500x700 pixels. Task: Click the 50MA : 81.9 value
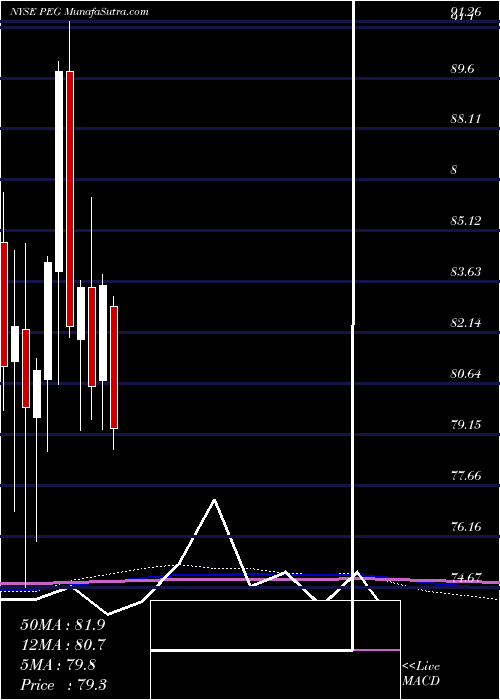point(63,625)
